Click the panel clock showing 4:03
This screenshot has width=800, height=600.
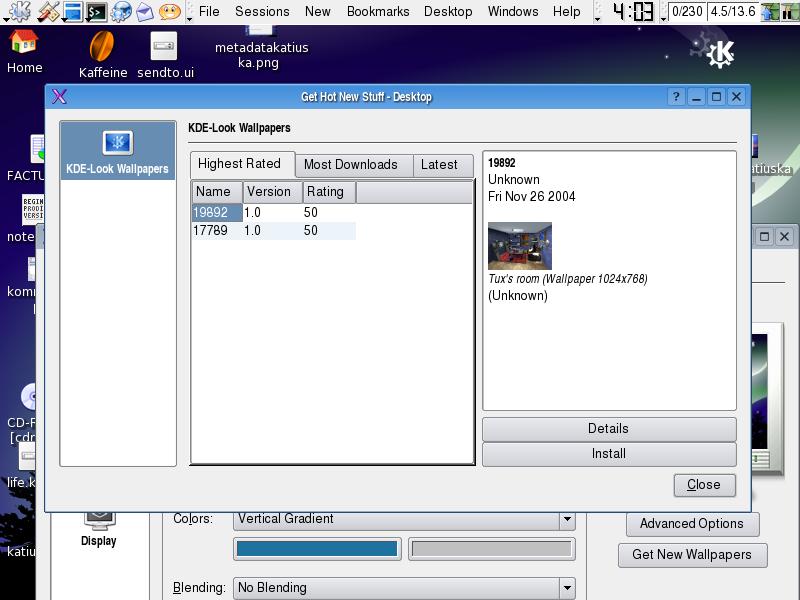coord(633,11)
